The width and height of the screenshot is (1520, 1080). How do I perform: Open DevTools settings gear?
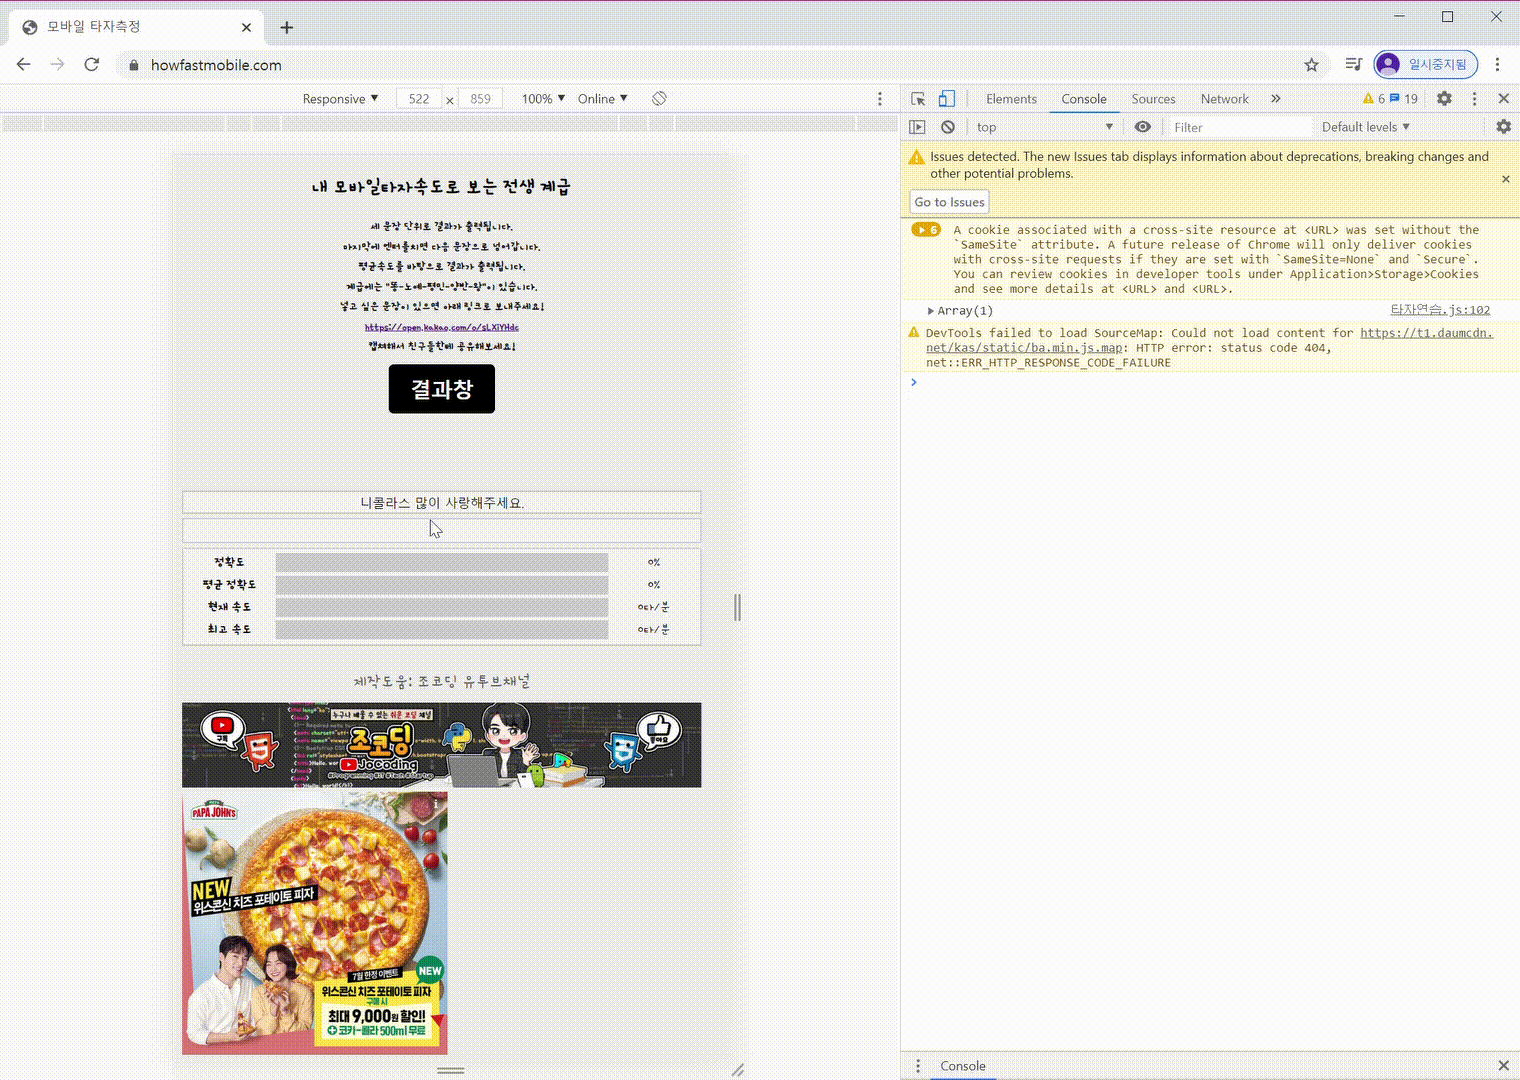(1444, 98)
